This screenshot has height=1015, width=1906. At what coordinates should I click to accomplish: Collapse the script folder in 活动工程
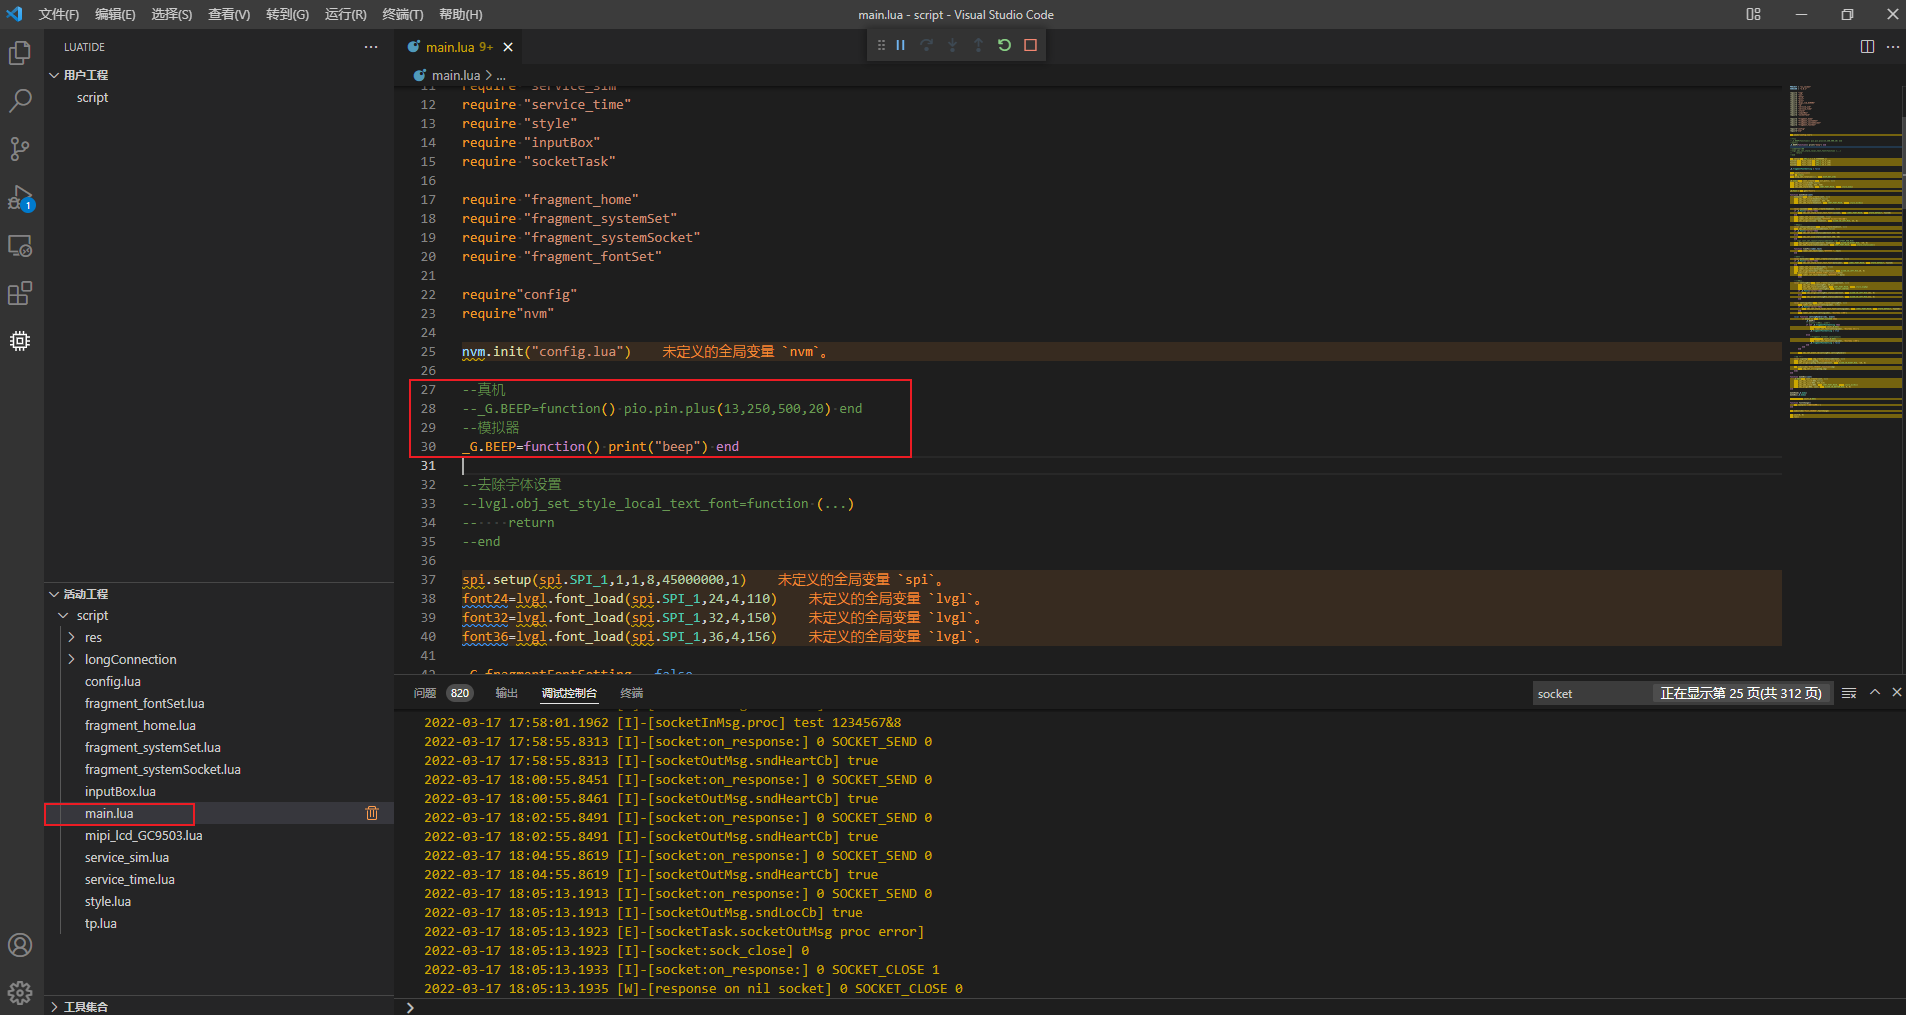[64, 616]
